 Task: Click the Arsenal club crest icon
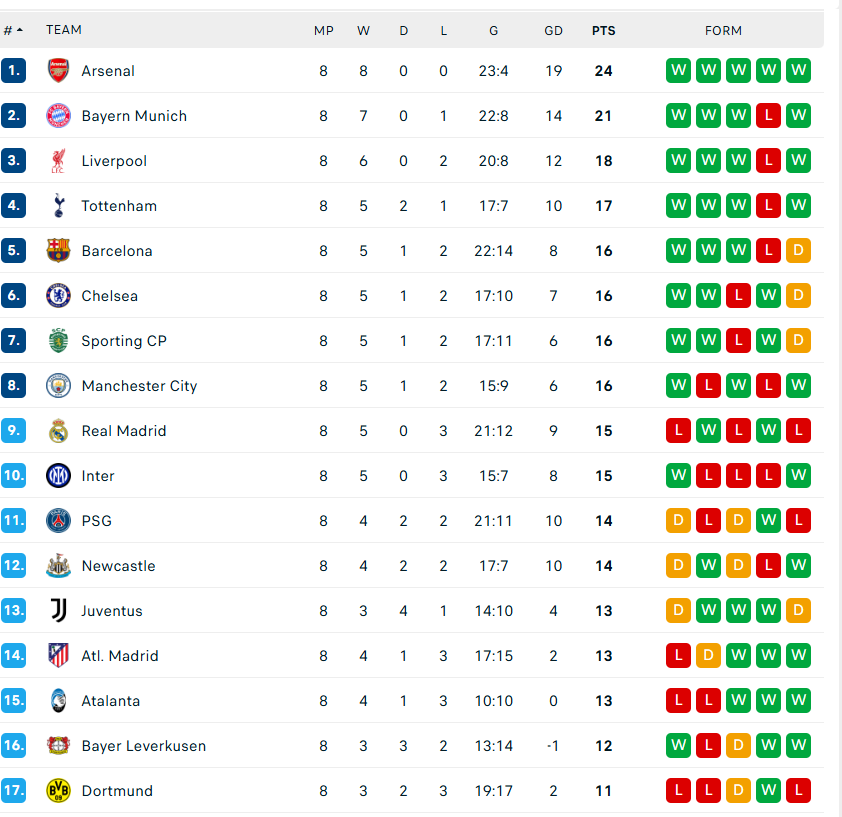point(59,71)
